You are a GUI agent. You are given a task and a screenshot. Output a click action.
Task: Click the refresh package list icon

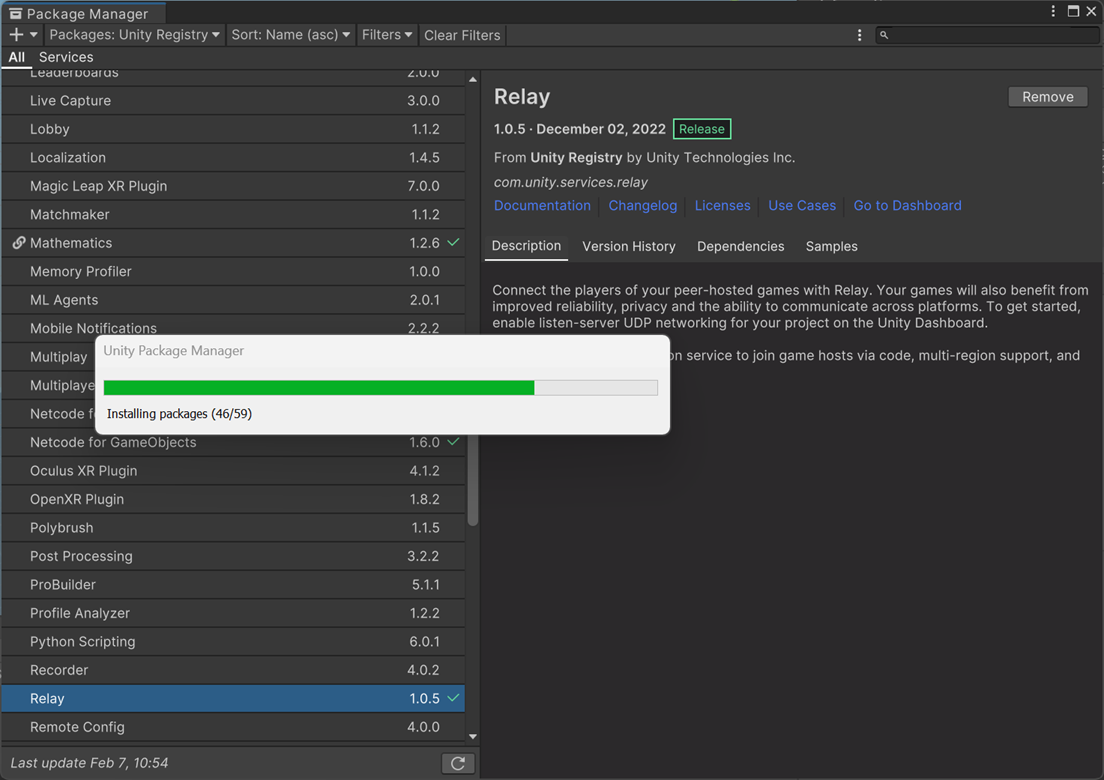tap(458, 763)
